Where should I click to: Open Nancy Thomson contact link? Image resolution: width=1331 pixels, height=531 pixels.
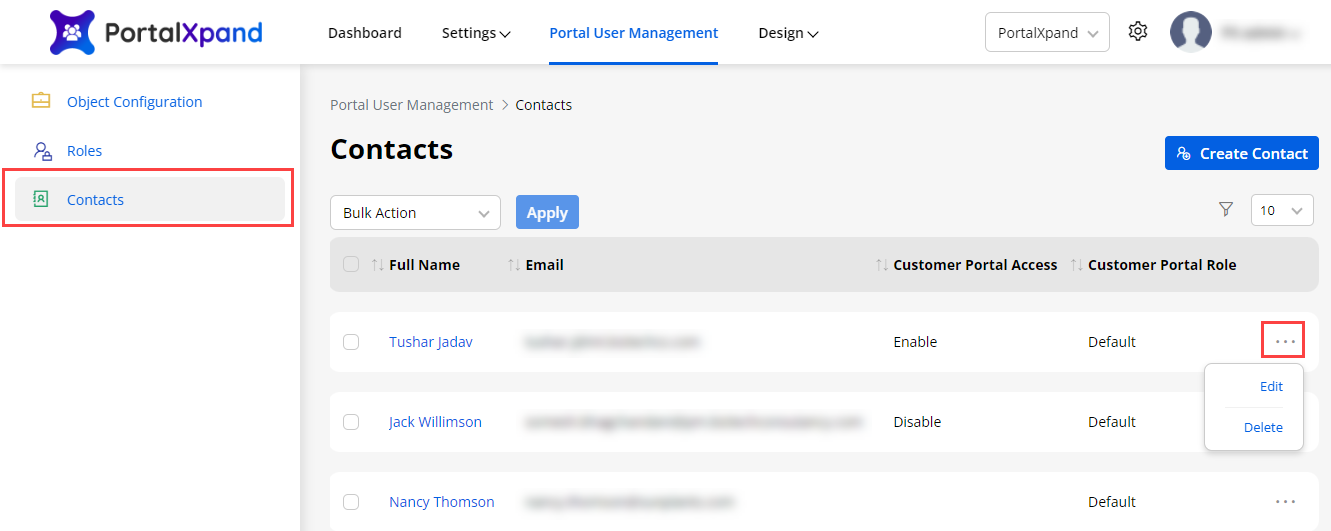point(441,502)
